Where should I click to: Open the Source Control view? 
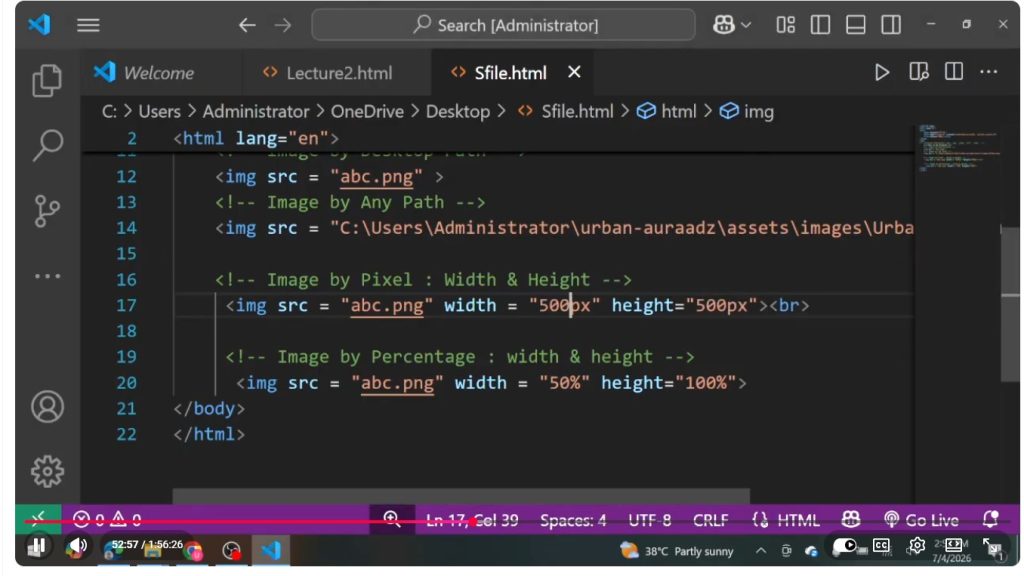47,211
